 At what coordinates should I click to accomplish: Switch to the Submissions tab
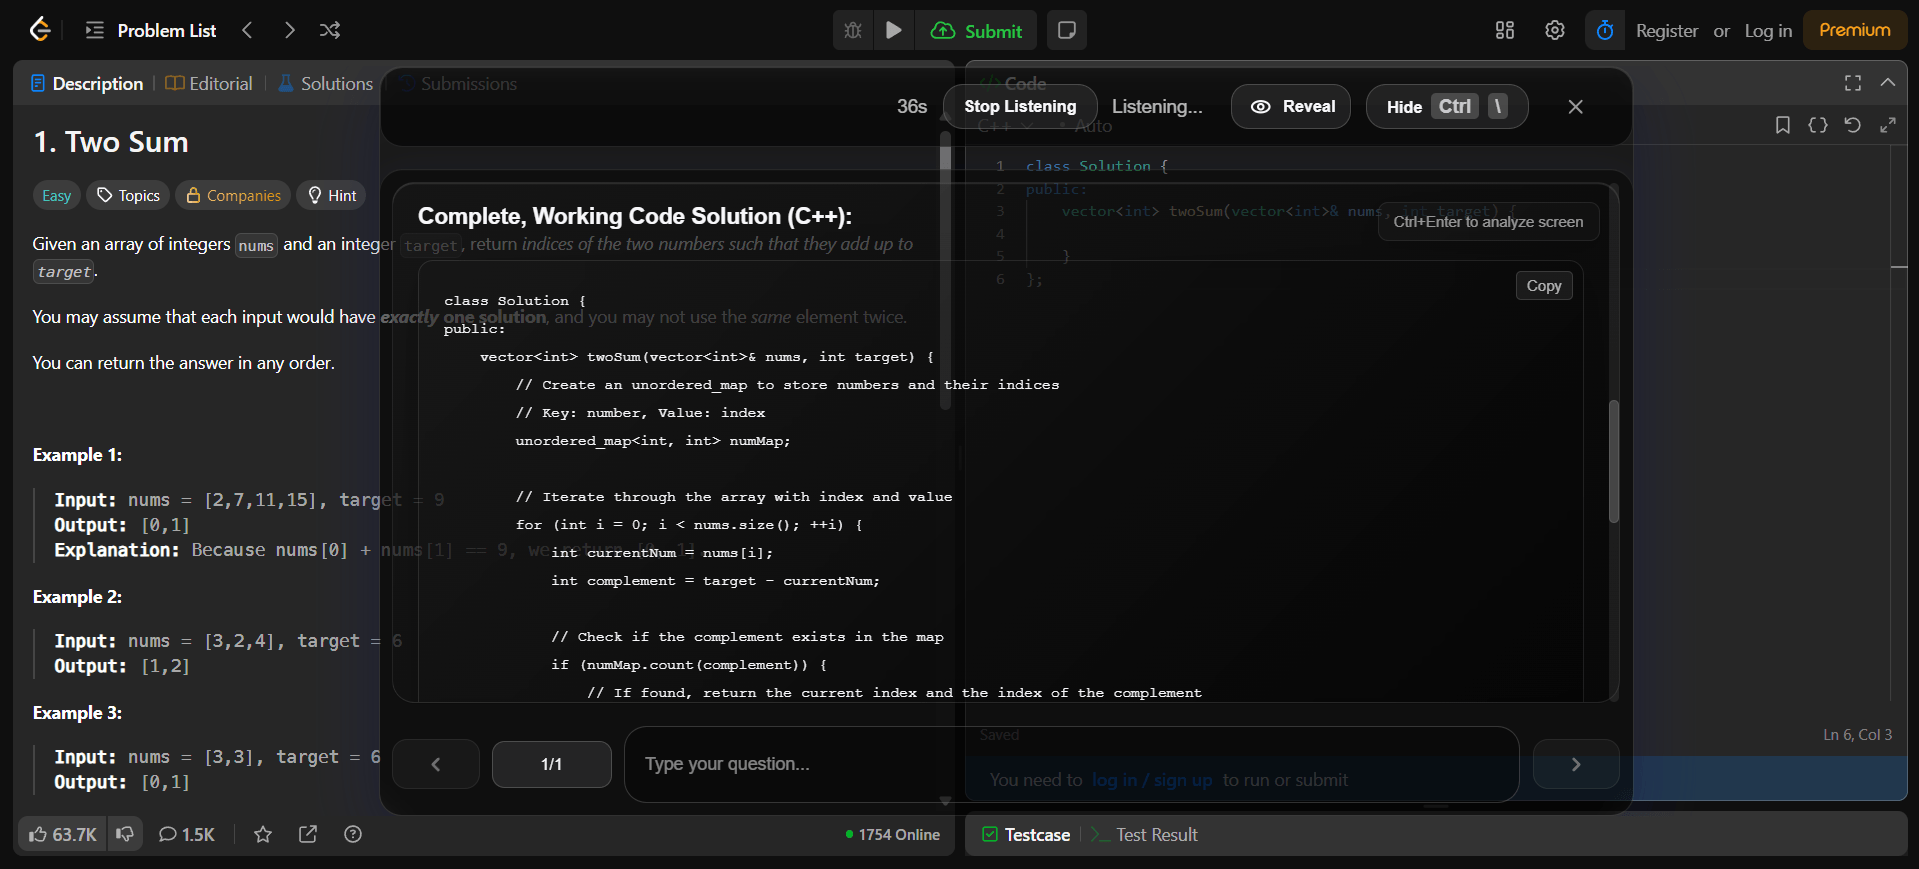(x=459, y=84)
